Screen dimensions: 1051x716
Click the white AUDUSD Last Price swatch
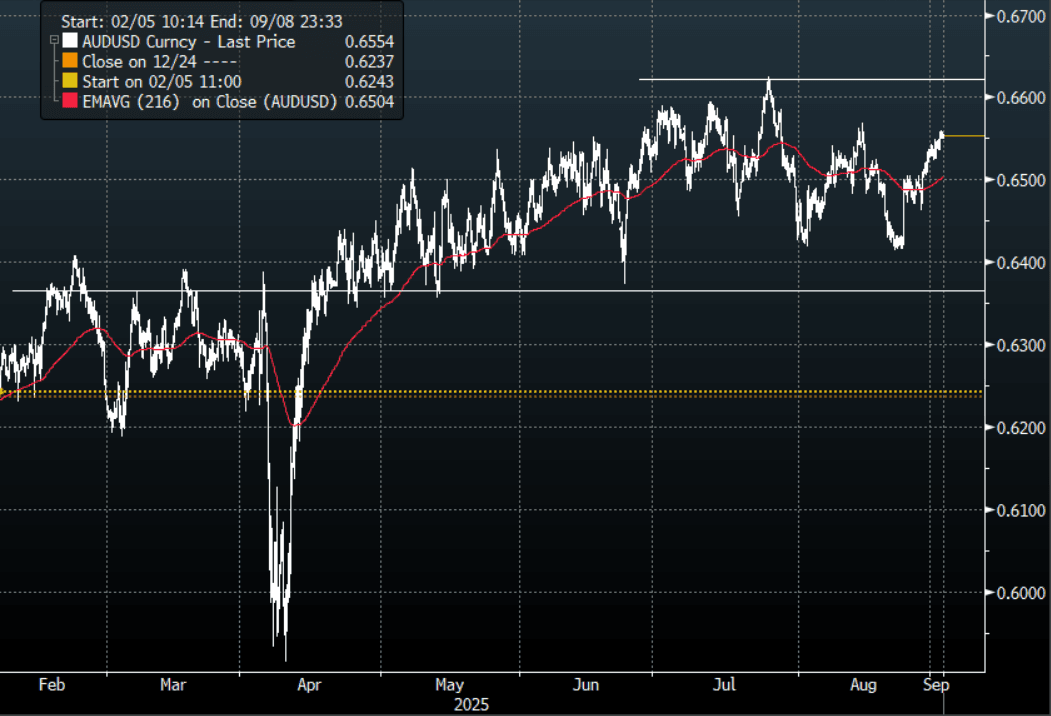point(69,41)
